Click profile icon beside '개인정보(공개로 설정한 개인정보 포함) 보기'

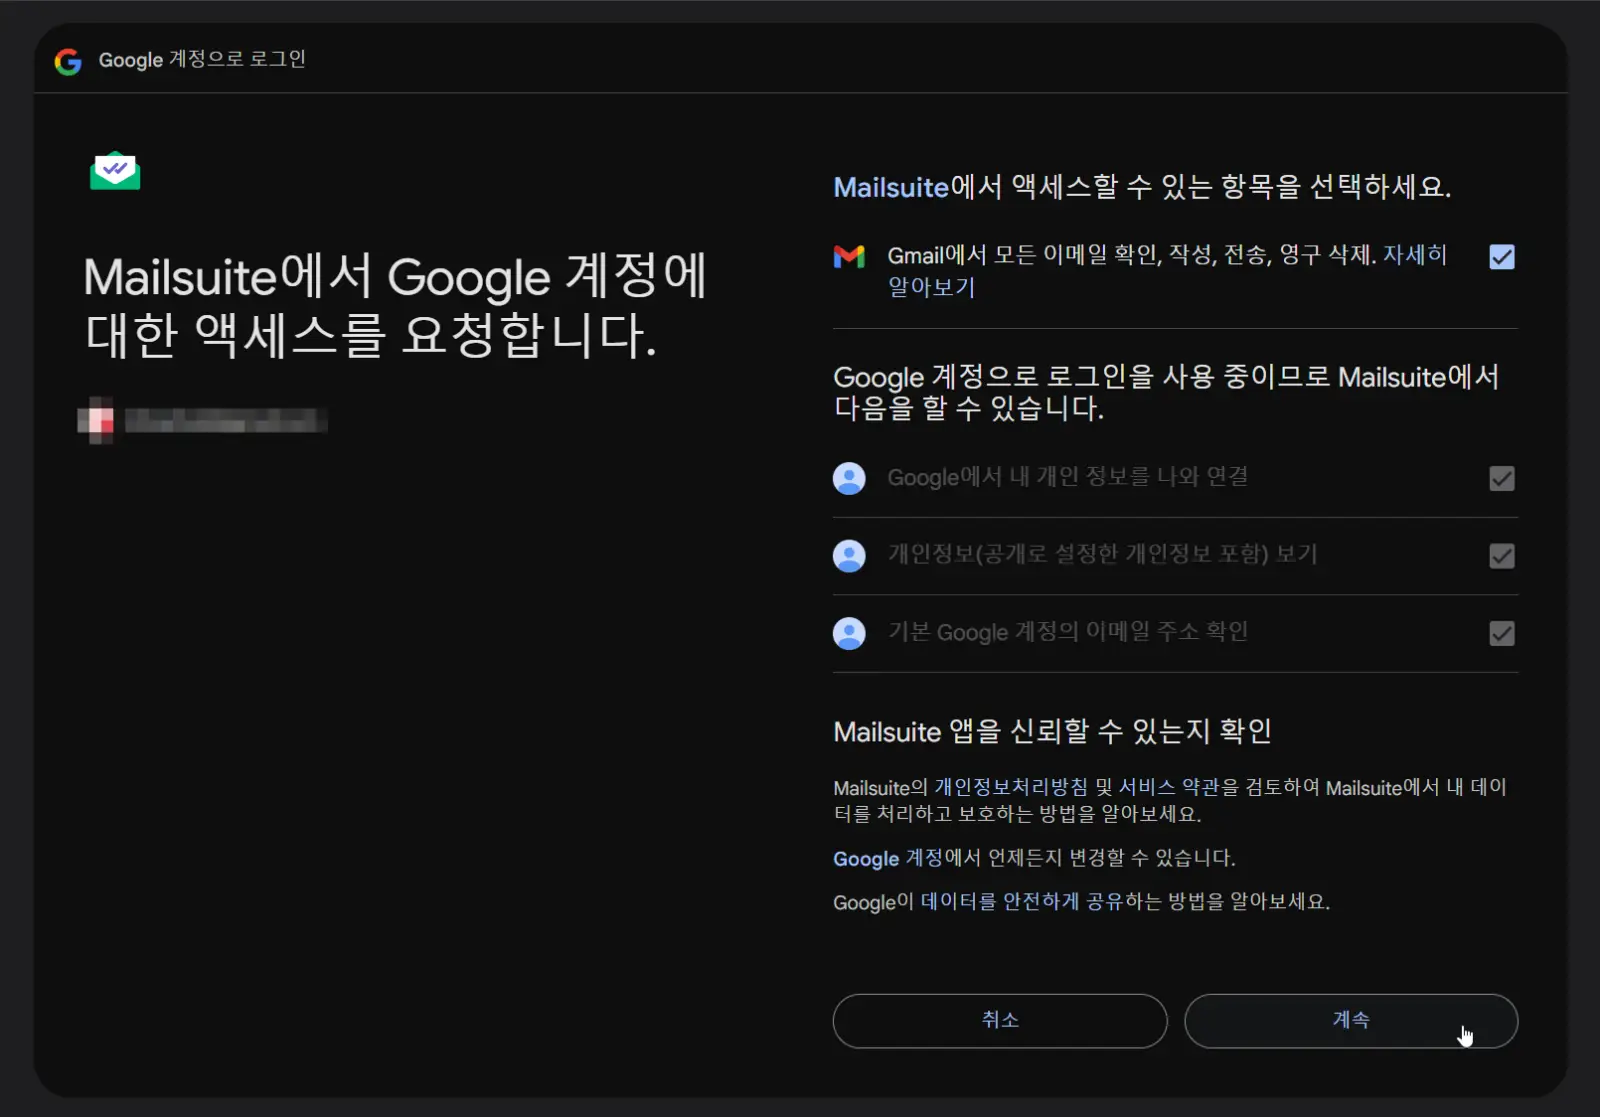click(x=849, y=556)
